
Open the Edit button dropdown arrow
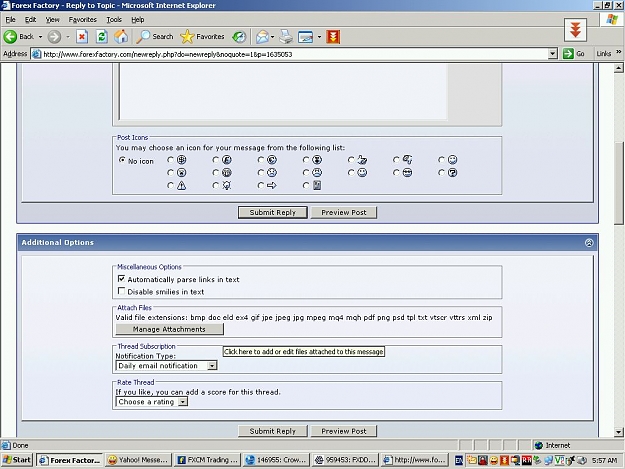click(319, 37)
